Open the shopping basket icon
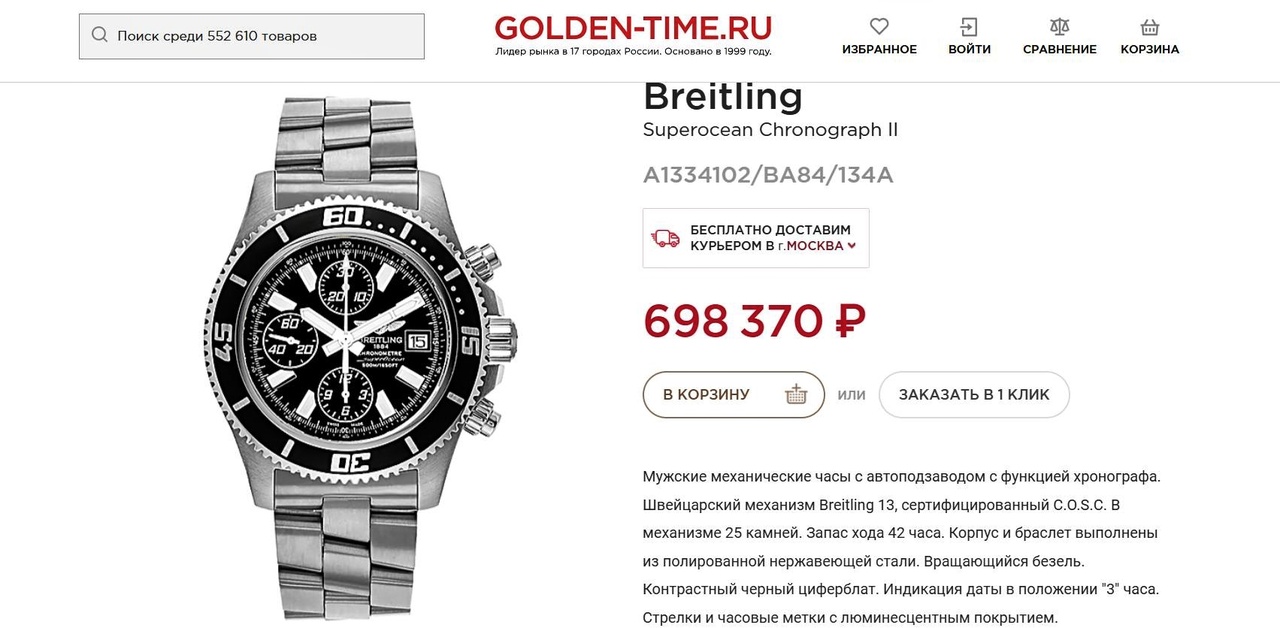Screen dimensions: 1280x628 pos(1149,27)
